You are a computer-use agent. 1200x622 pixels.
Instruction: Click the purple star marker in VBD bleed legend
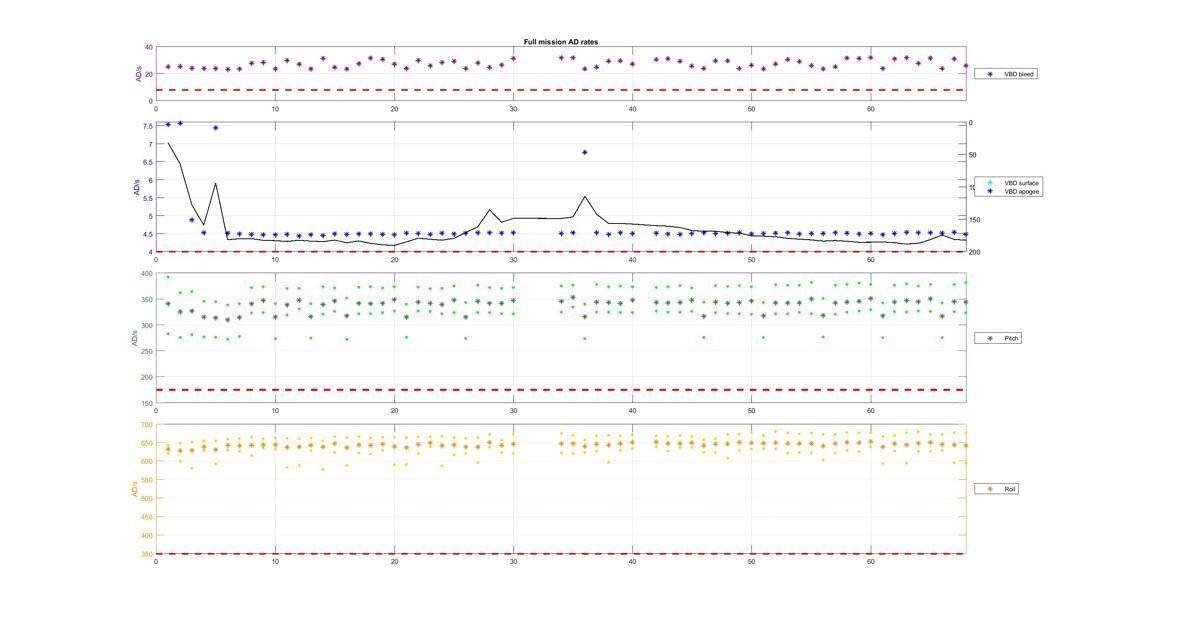coord(990,74)
